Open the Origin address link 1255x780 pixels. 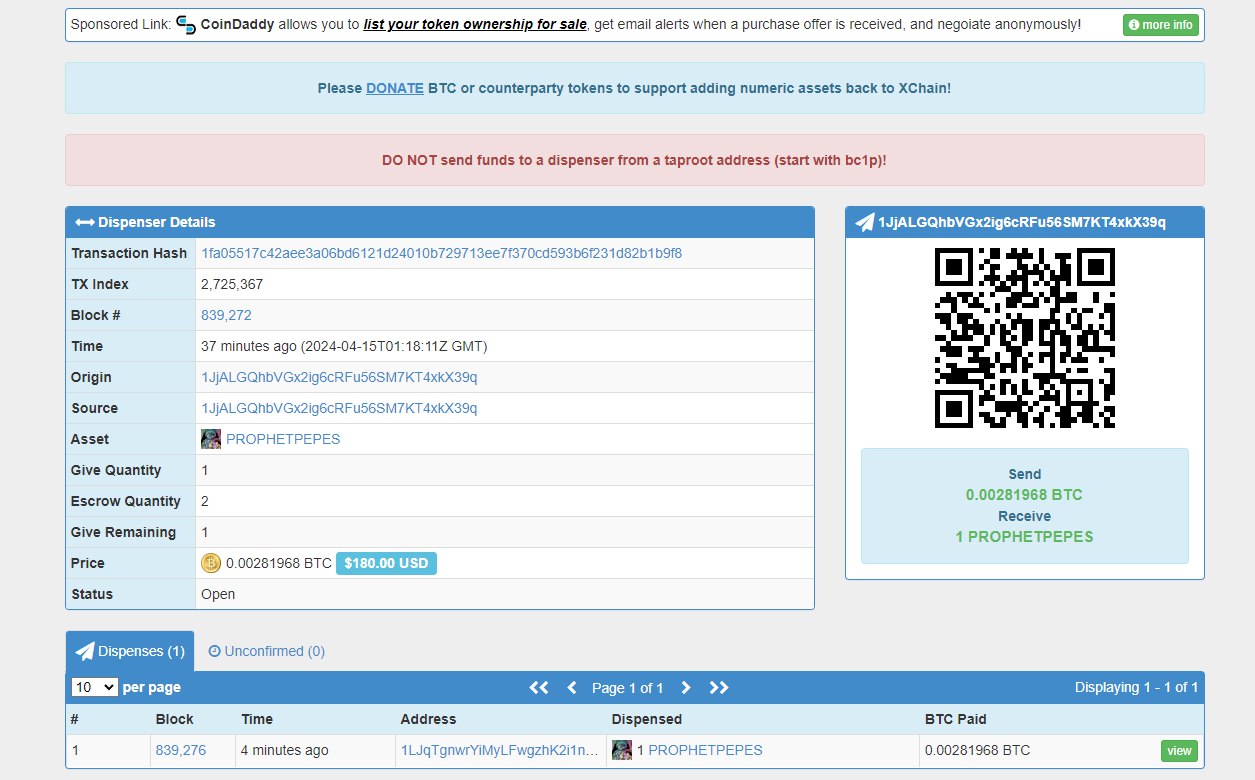[340, 377]
